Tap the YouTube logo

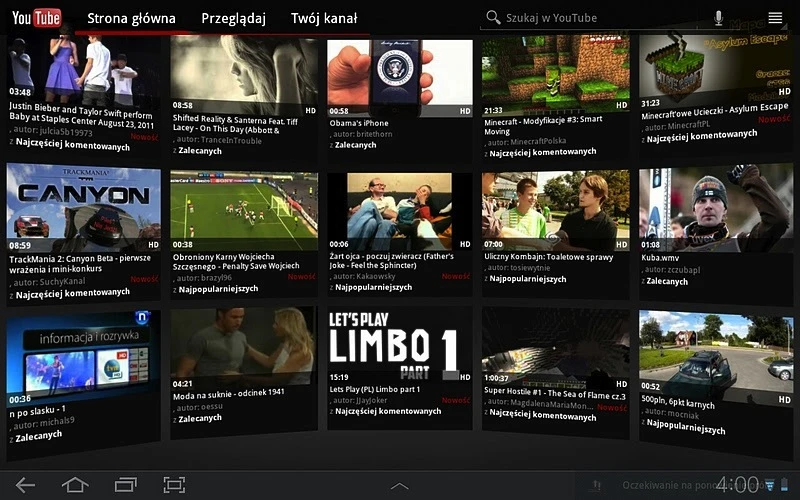[36, 18]
